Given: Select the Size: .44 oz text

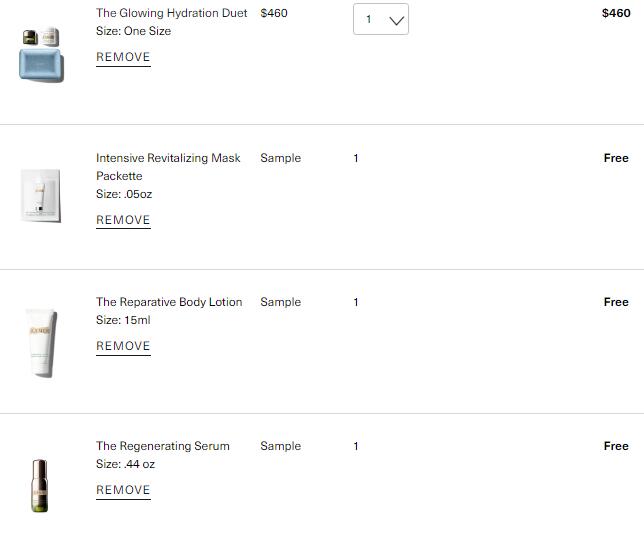Looking at the screenshot, I should click(125, 464).
